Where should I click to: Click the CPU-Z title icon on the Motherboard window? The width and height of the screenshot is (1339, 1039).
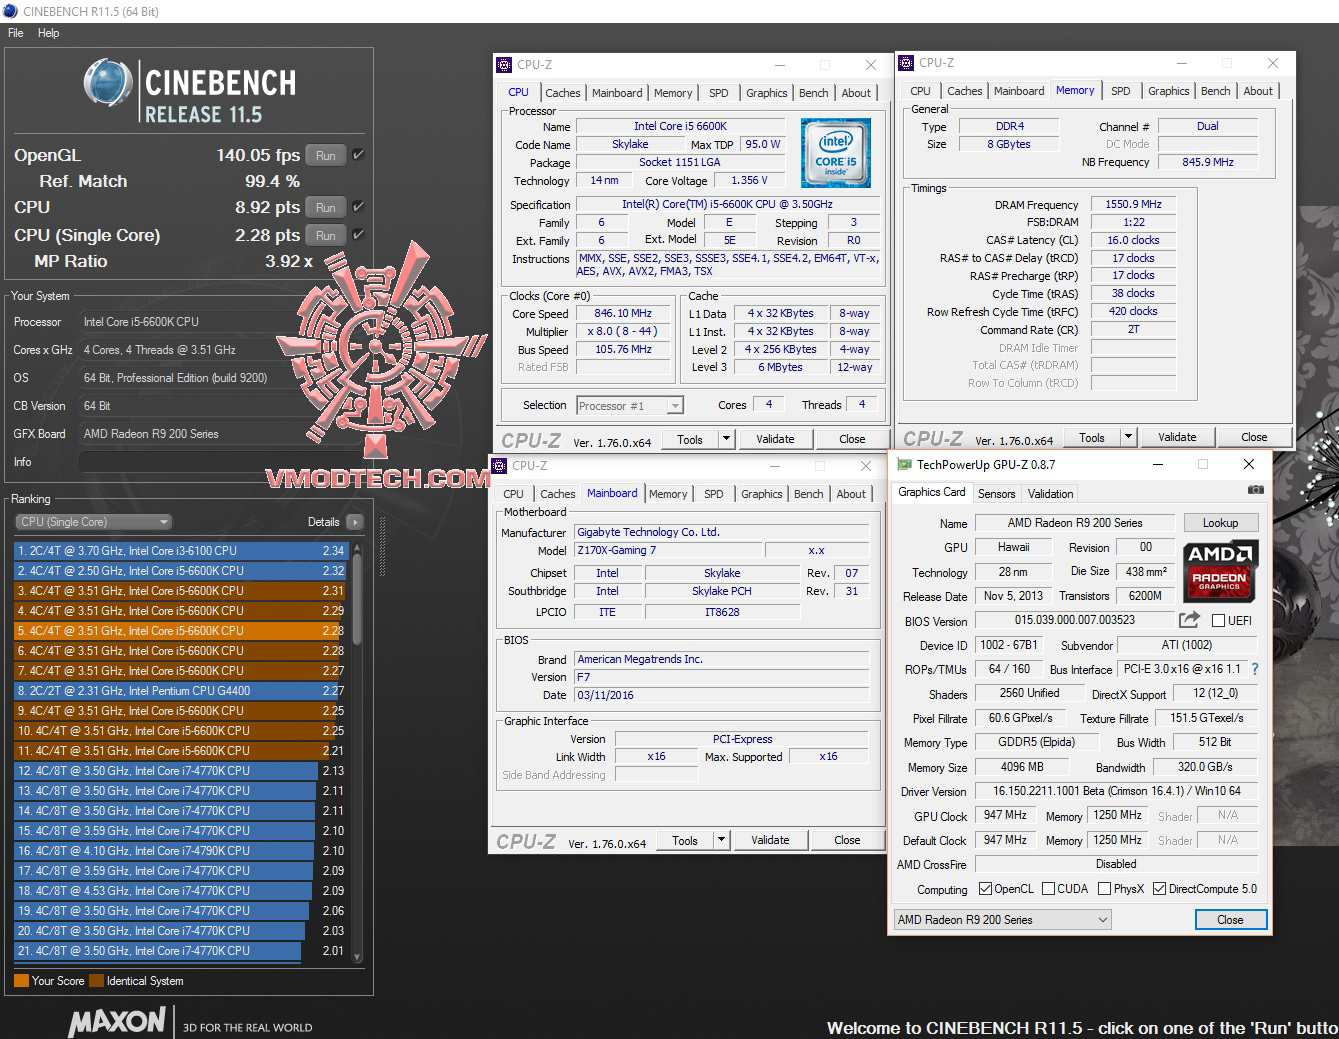(x=500, y=466)
